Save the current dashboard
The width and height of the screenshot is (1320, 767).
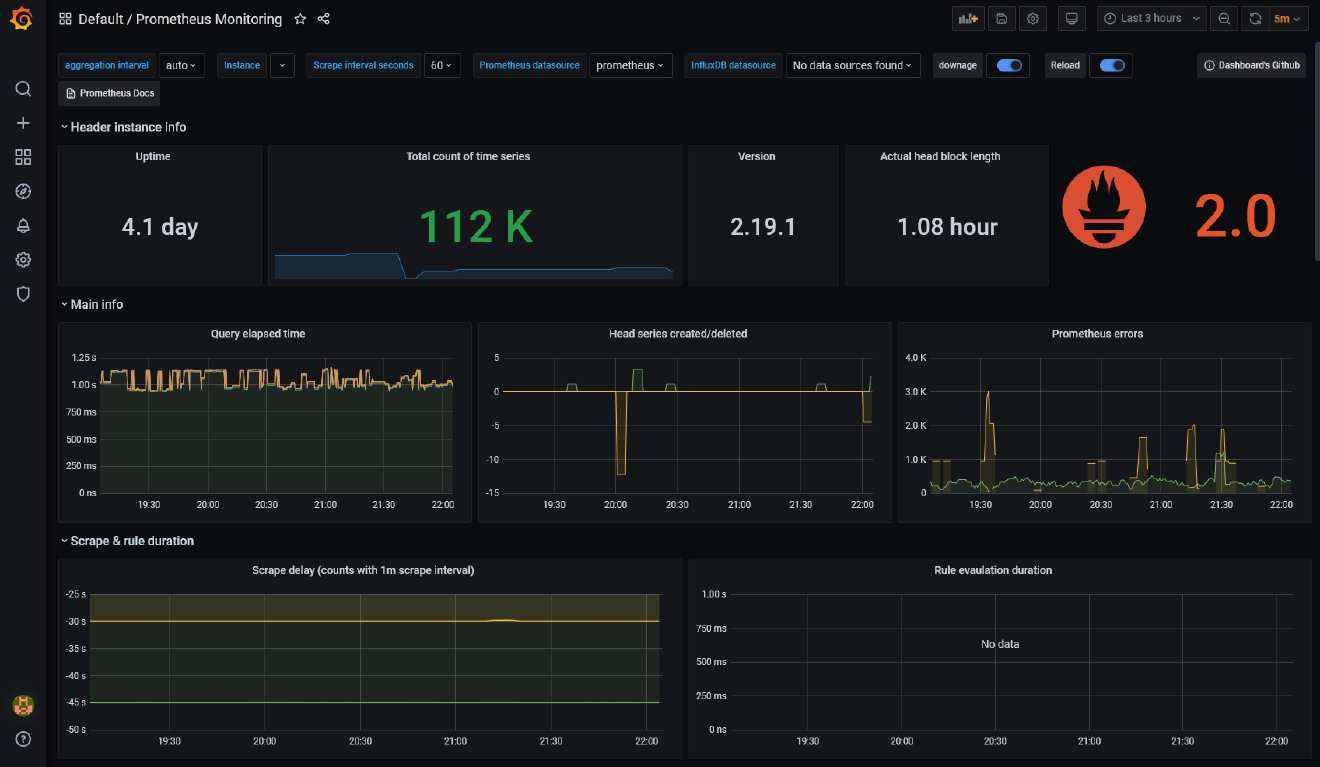pos(1001,18)
